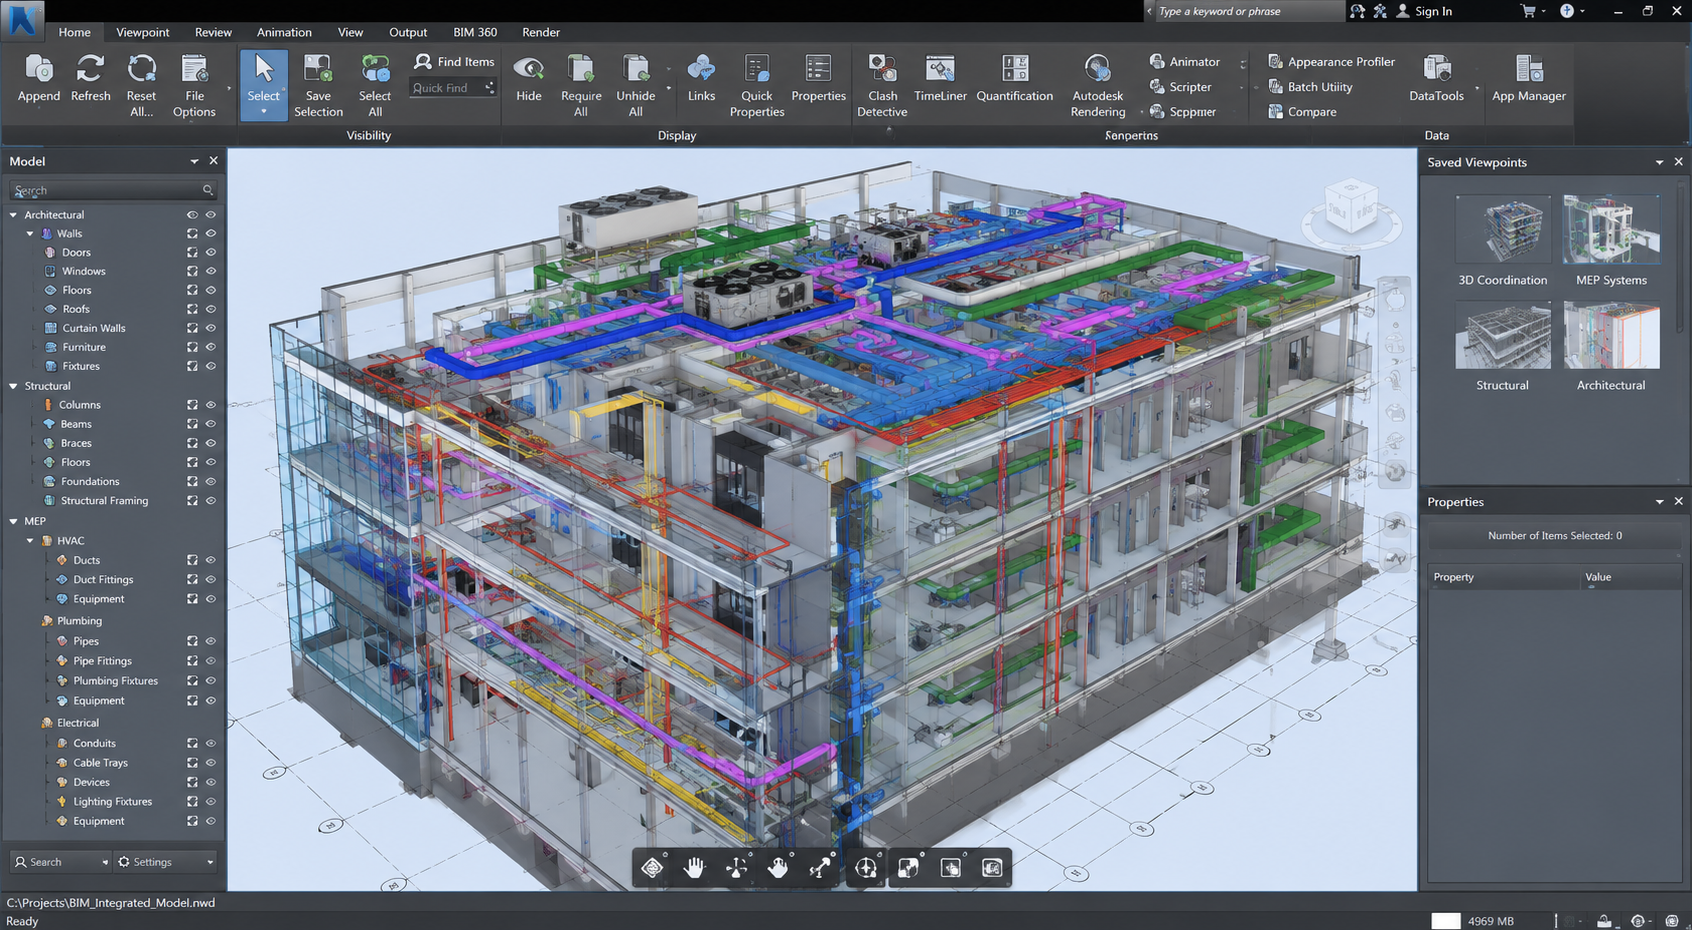
Task: Open the Structural saved viewpoint thumbnail
Action: pyautogui.click(x=1503, y=336)
